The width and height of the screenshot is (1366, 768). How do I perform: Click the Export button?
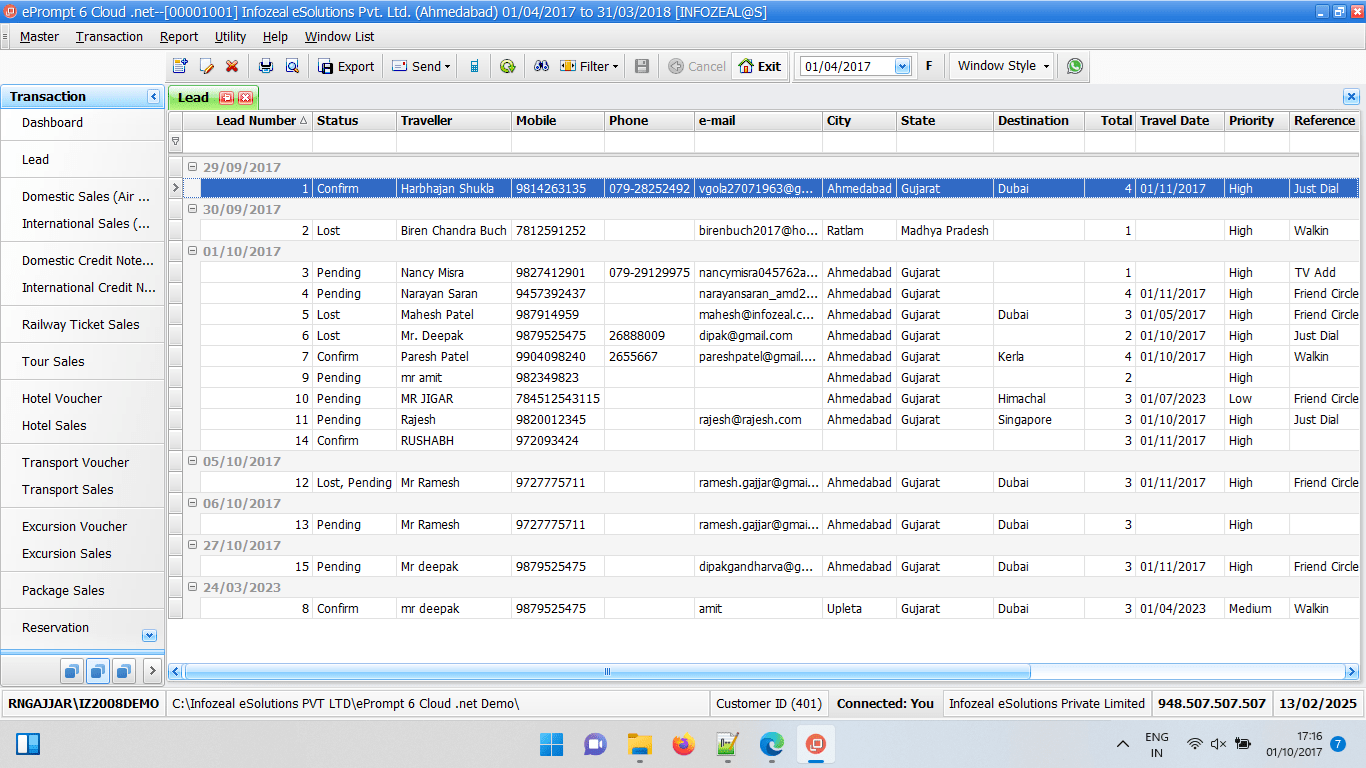click(x=346, y=66)
